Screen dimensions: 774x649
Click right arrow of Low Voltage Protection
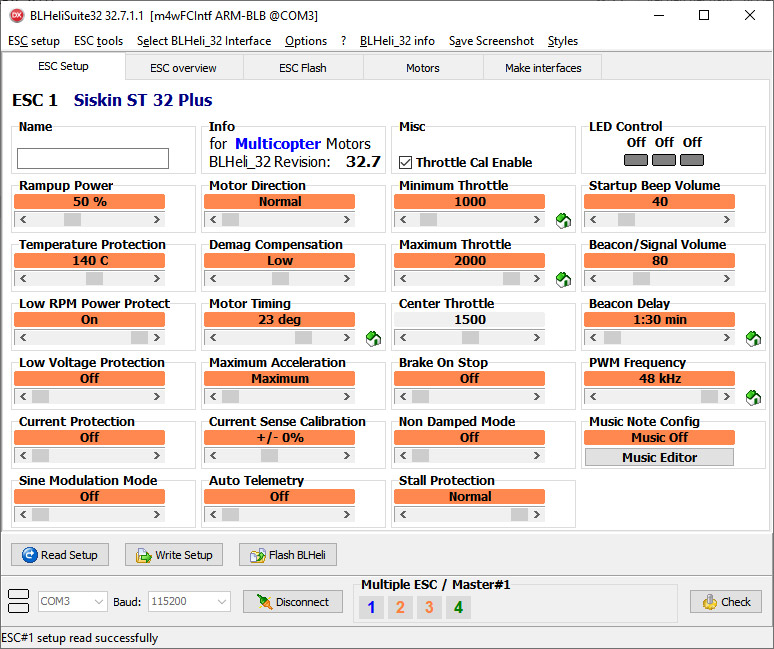click(x=156, y=397)
